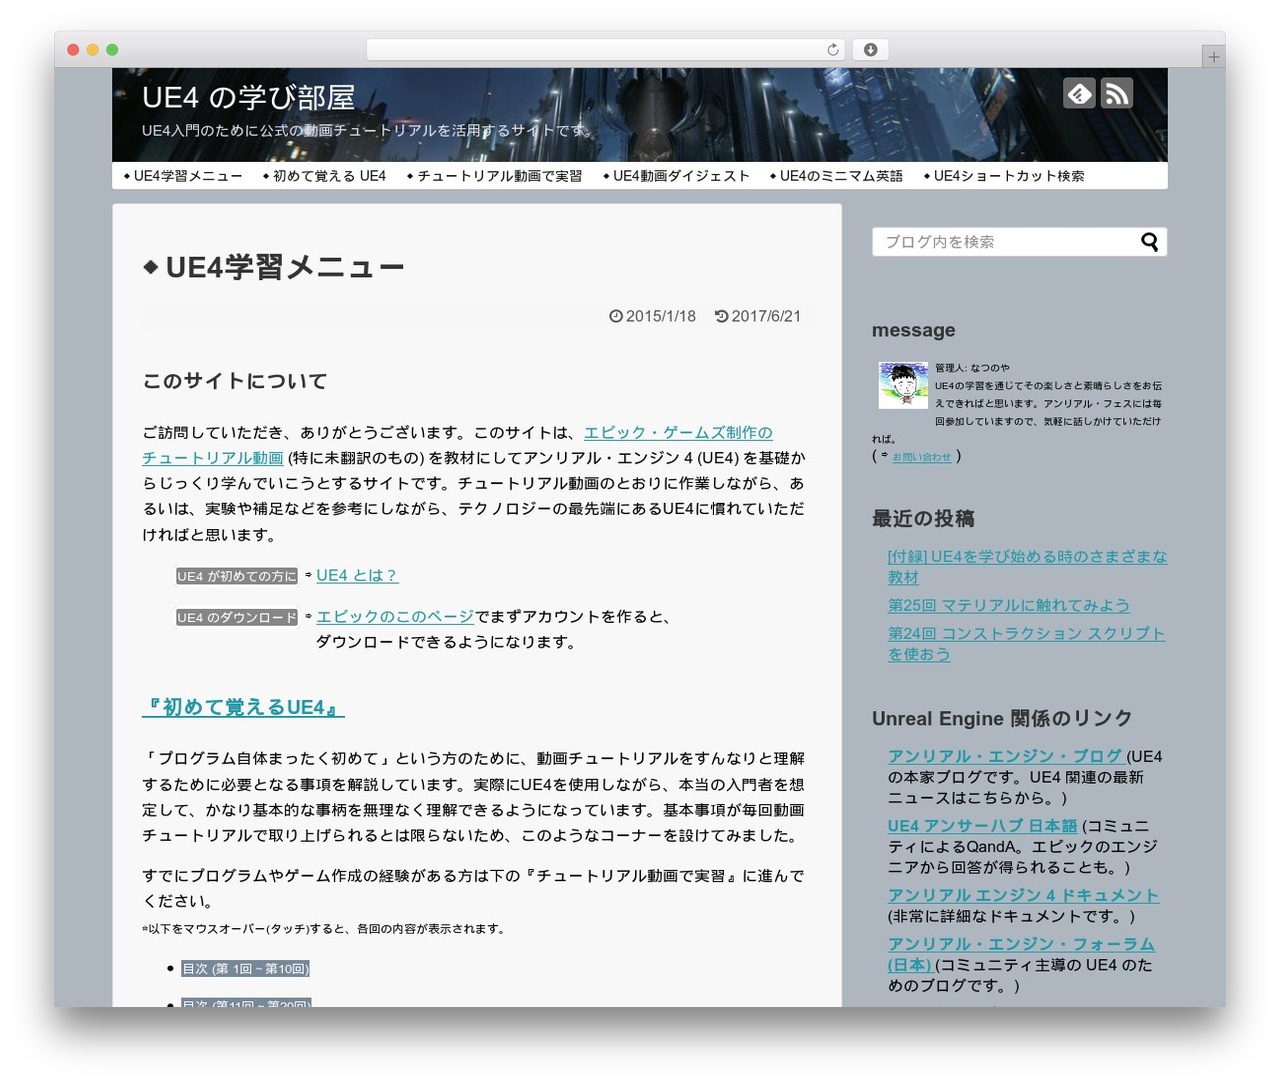Open アンリアル エンジン 4 ドキュメント link
Image resolution: width=1280 pixels, height=1084 pixels.
[1023, 896]
